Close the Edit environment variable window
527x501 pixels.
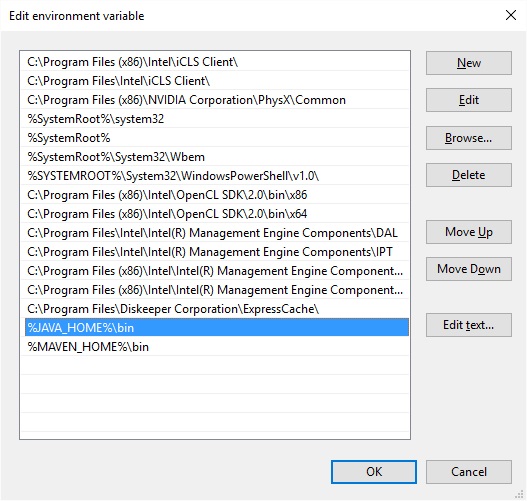(511, 15)
